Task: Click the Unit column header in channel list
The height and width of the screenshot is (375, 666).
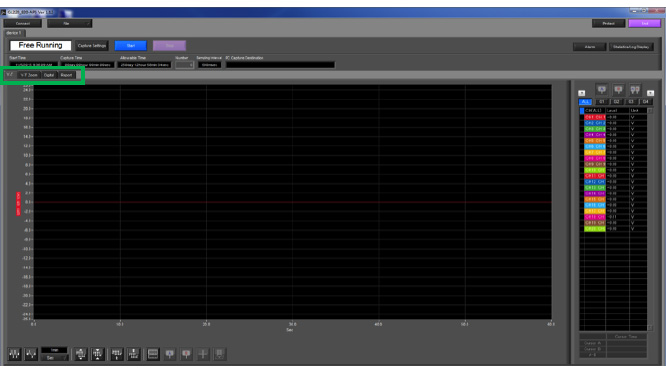Action: pyautogui.click(x=638, y=110)
